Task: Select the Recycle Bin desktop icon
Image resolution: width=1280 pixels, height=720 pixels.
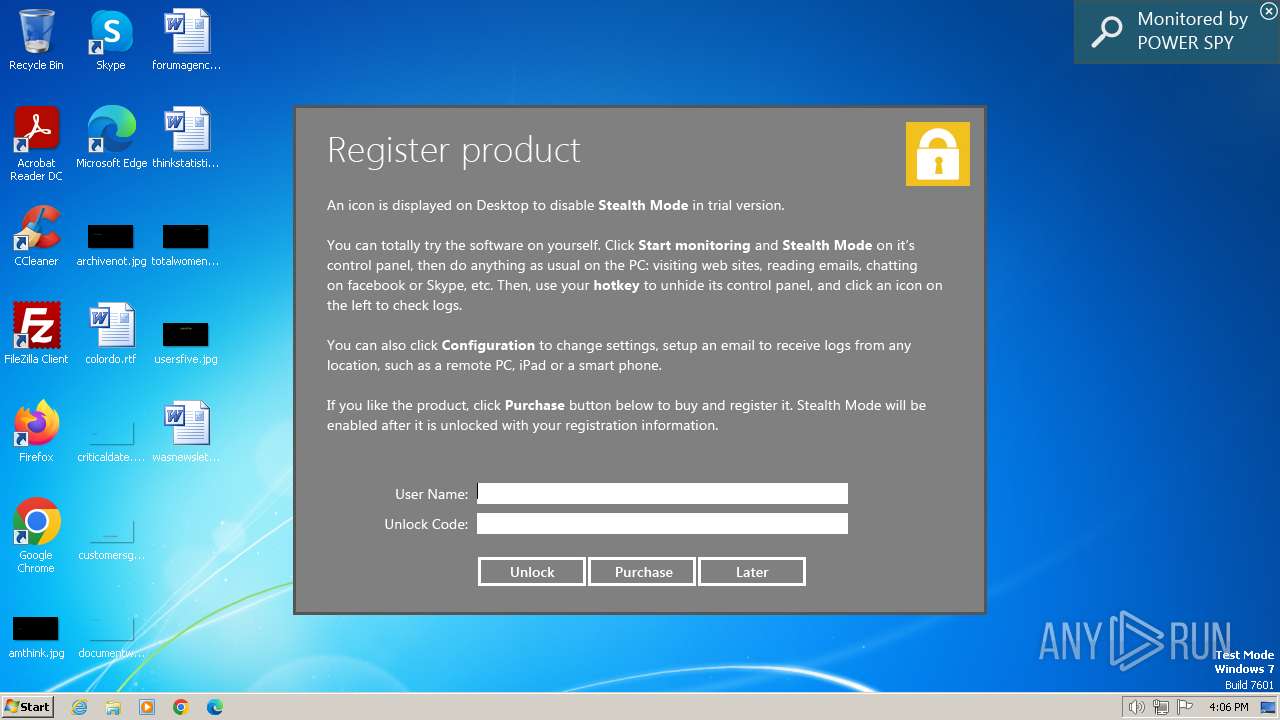Action: (36, 40)
